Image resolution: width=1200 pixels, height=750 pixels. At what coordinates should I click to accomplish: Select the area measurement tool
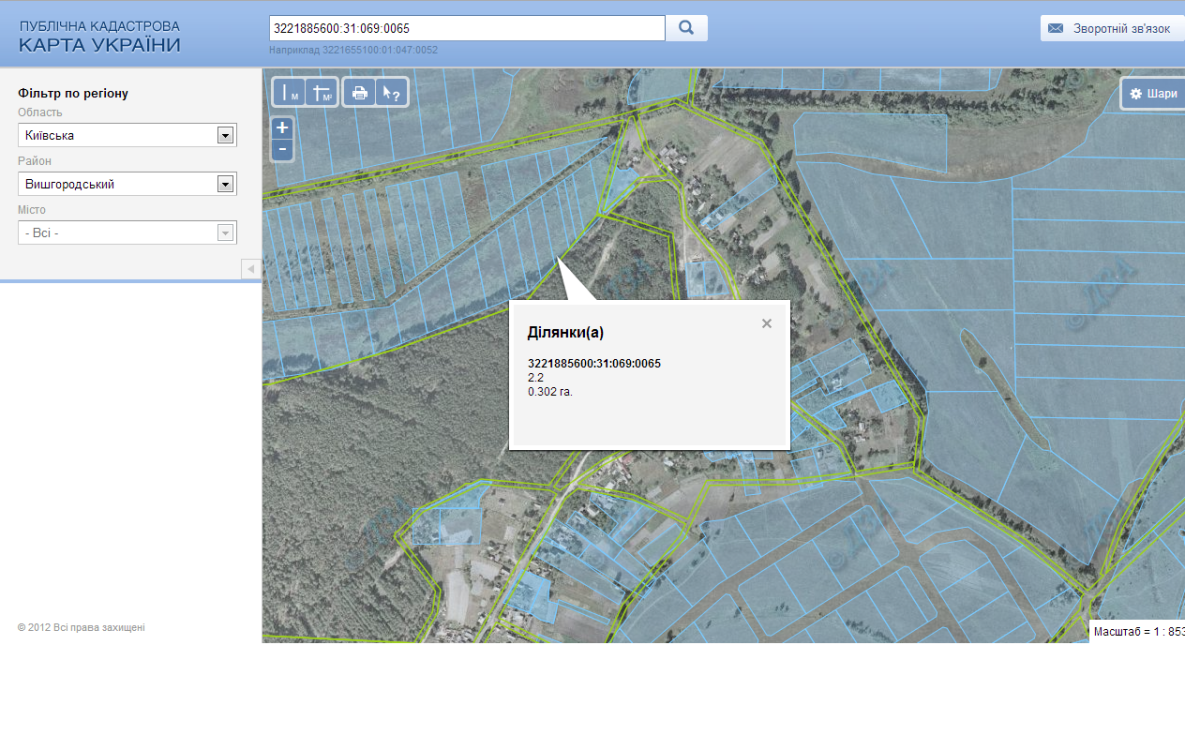(x=323, y=93)
